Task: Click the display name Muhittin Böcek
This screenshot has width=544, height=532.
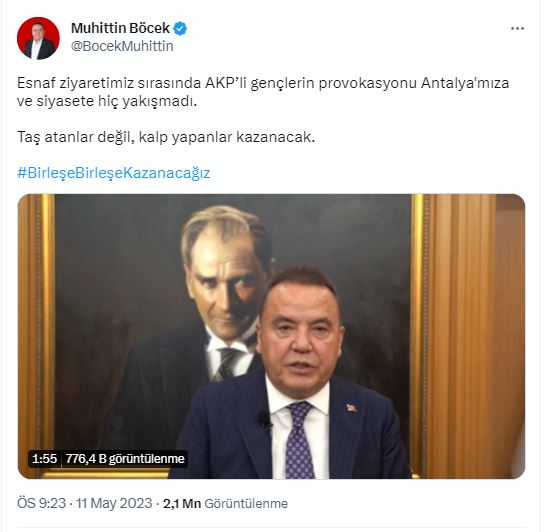Action: click(x=120, y=28)
